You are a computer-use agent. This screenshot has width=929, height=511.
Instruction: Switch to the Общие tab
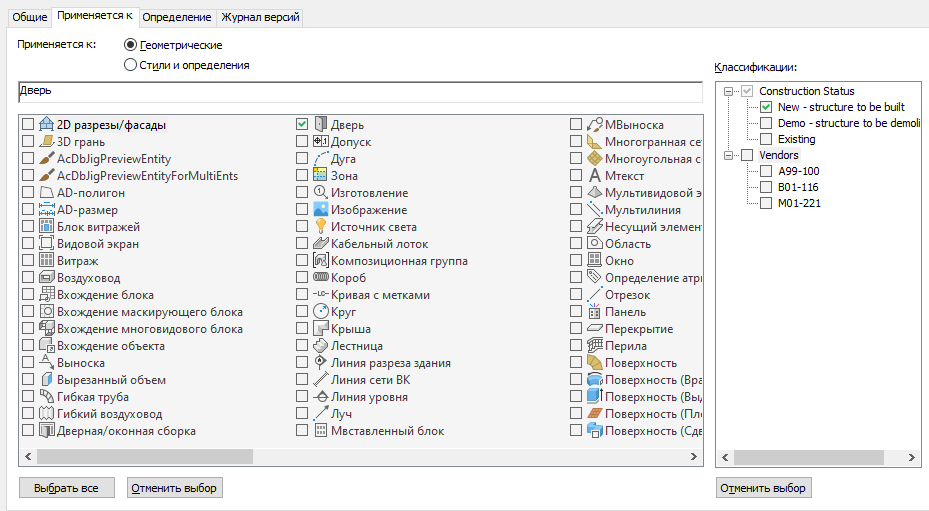[29, 17]
